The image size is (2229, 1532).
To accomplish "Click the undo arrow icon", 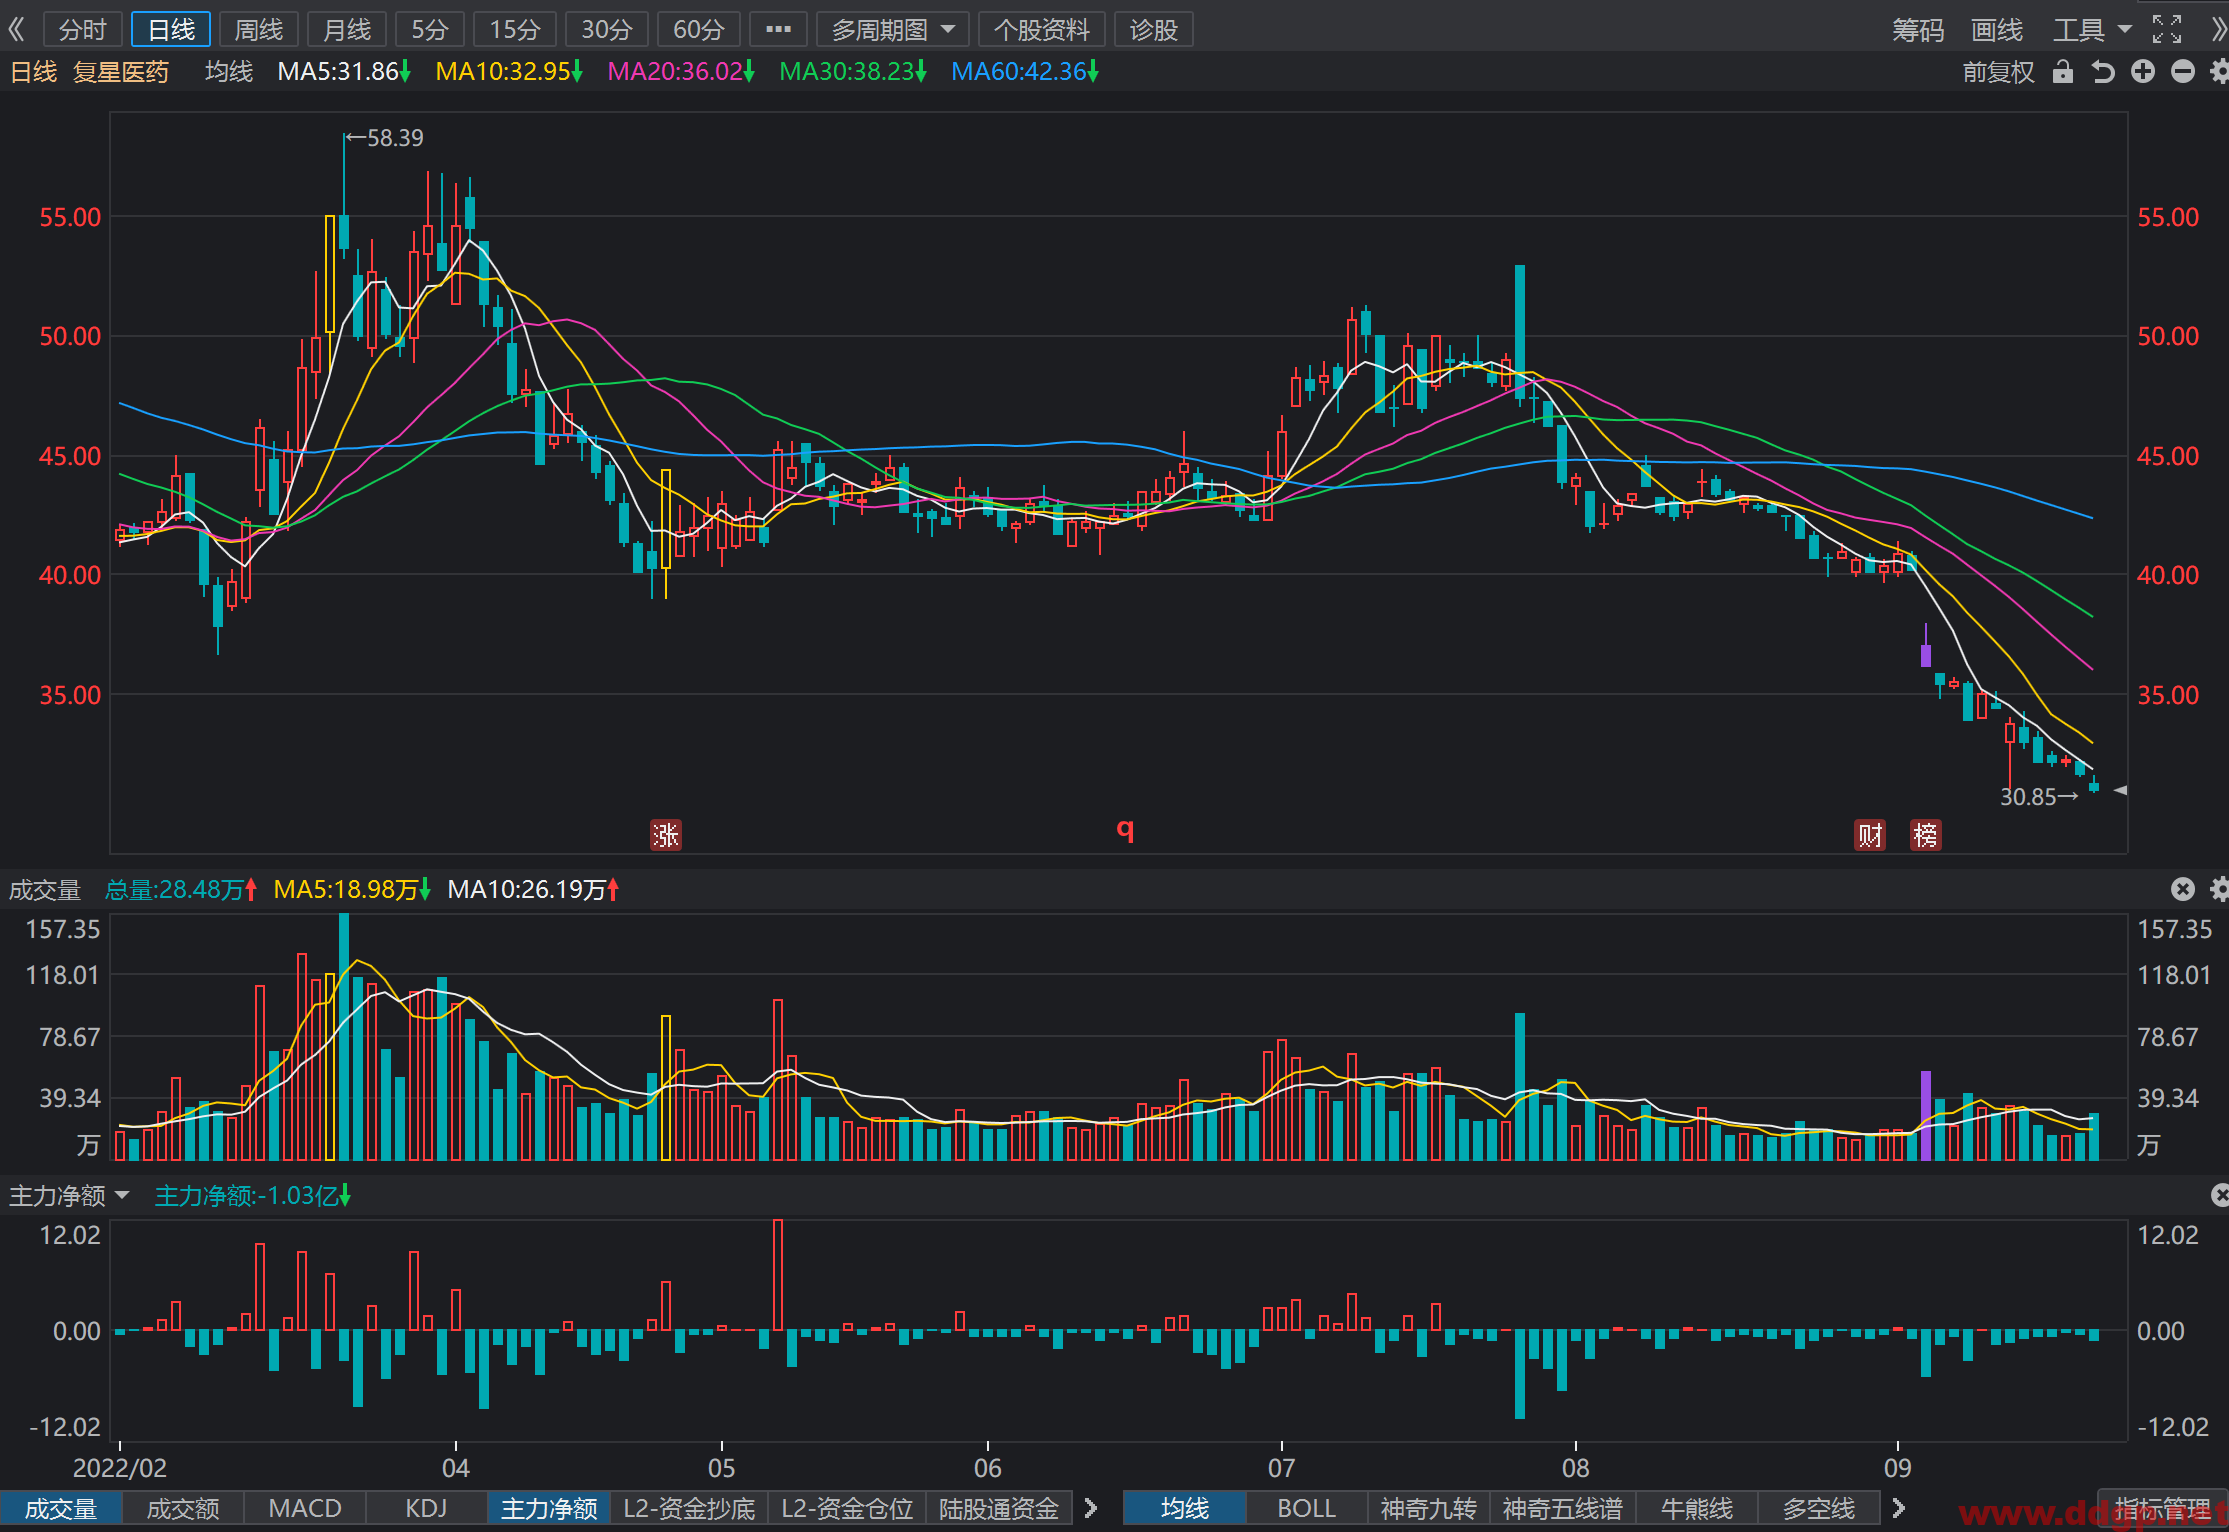I will (2103, 72).
